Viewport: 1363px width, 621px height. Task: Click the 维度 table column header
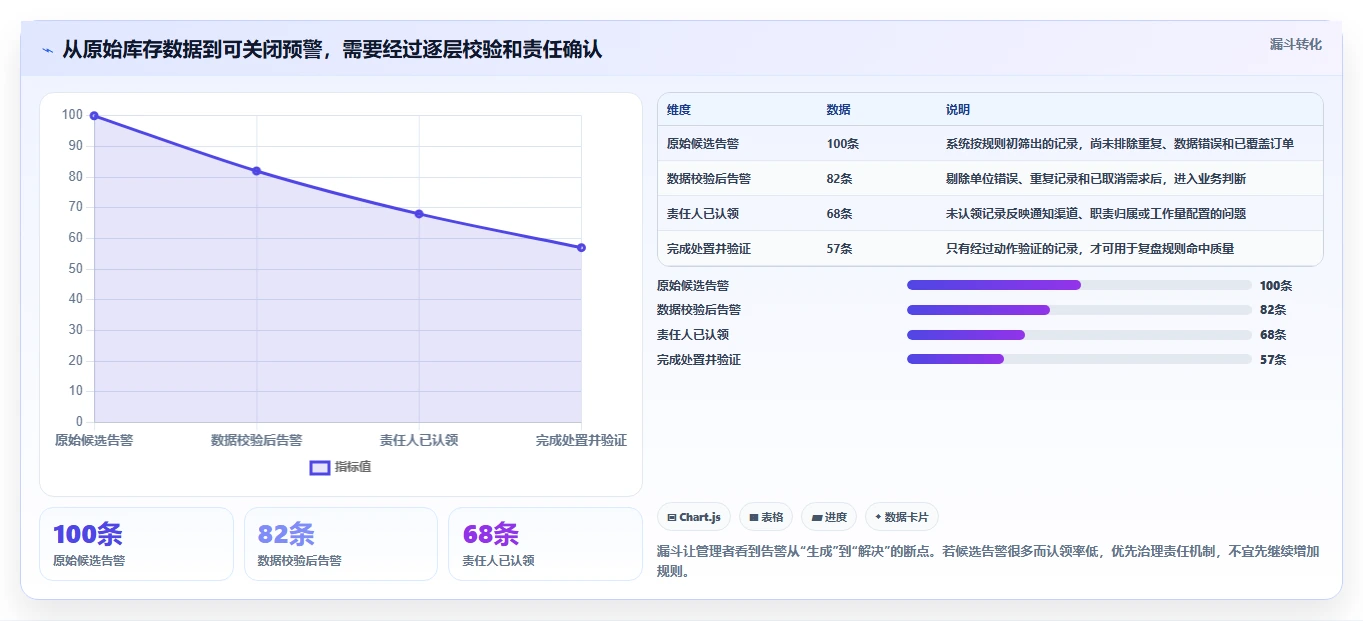click(x=679, y=110)
